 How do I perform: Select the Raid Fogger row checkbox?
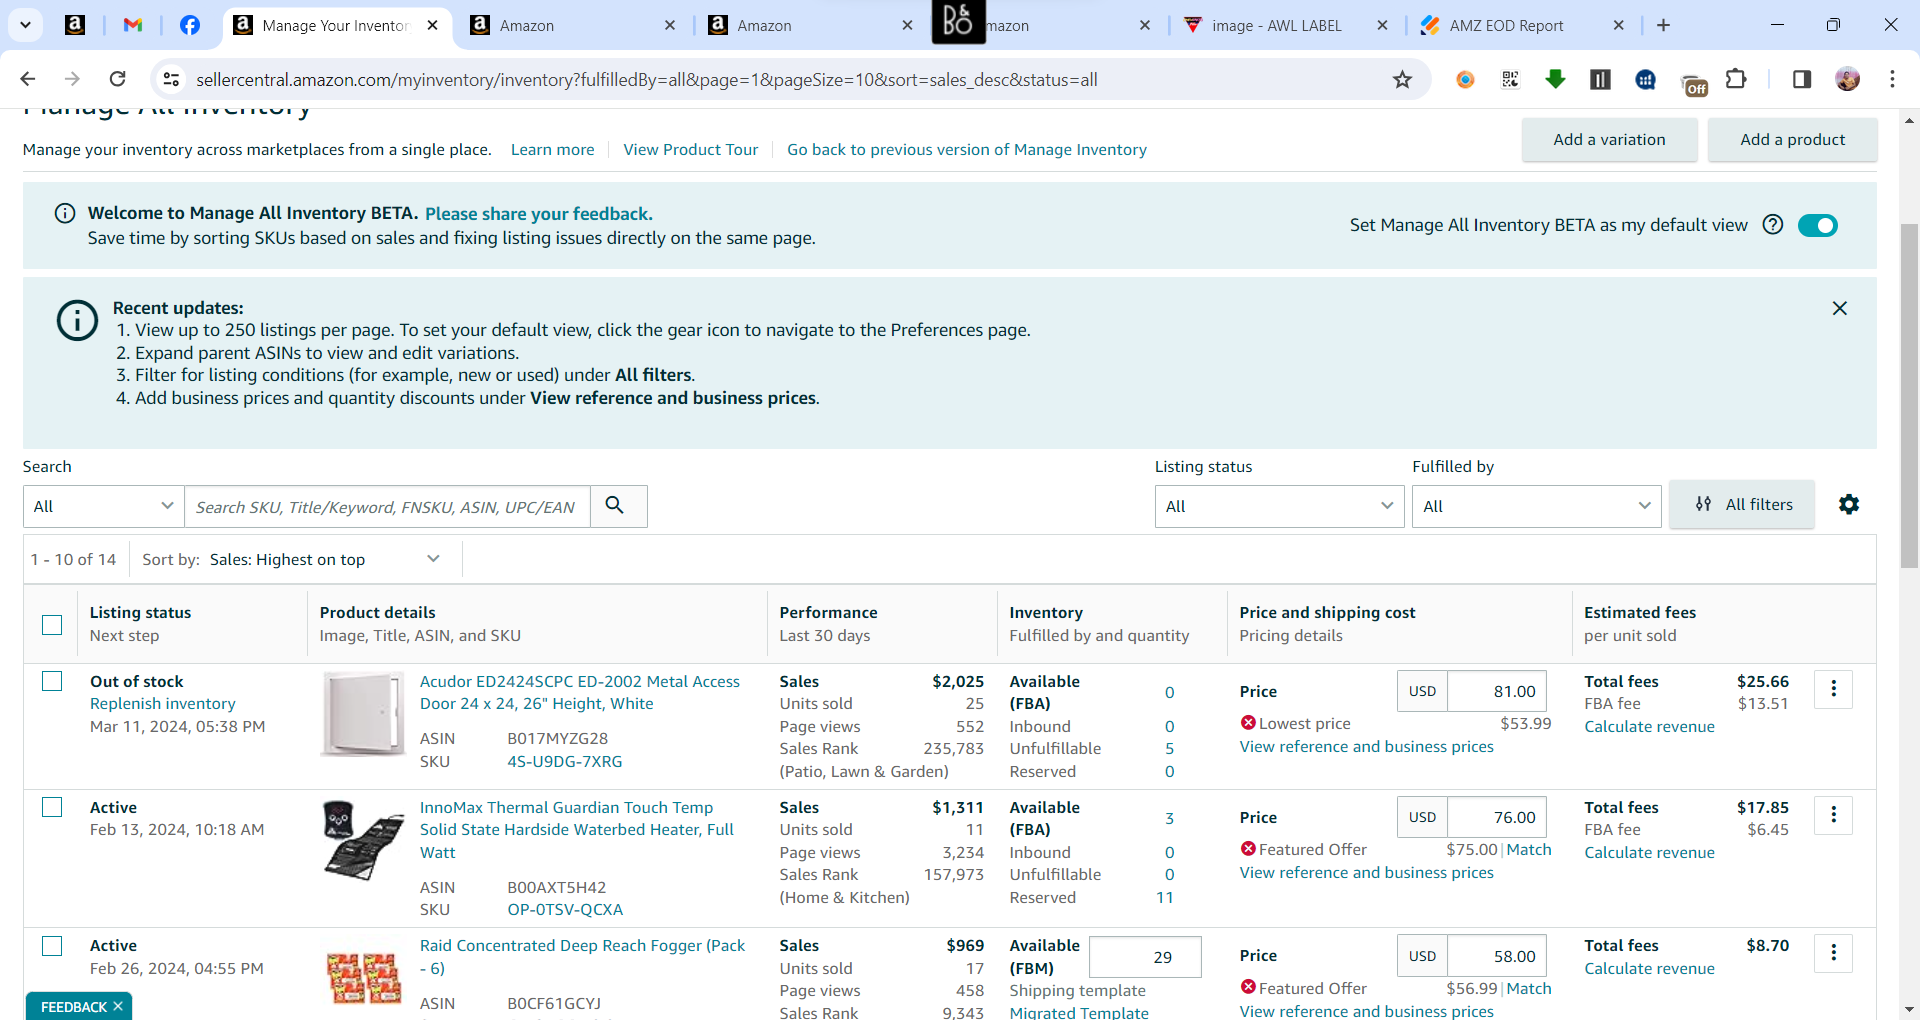coord(52,945)
